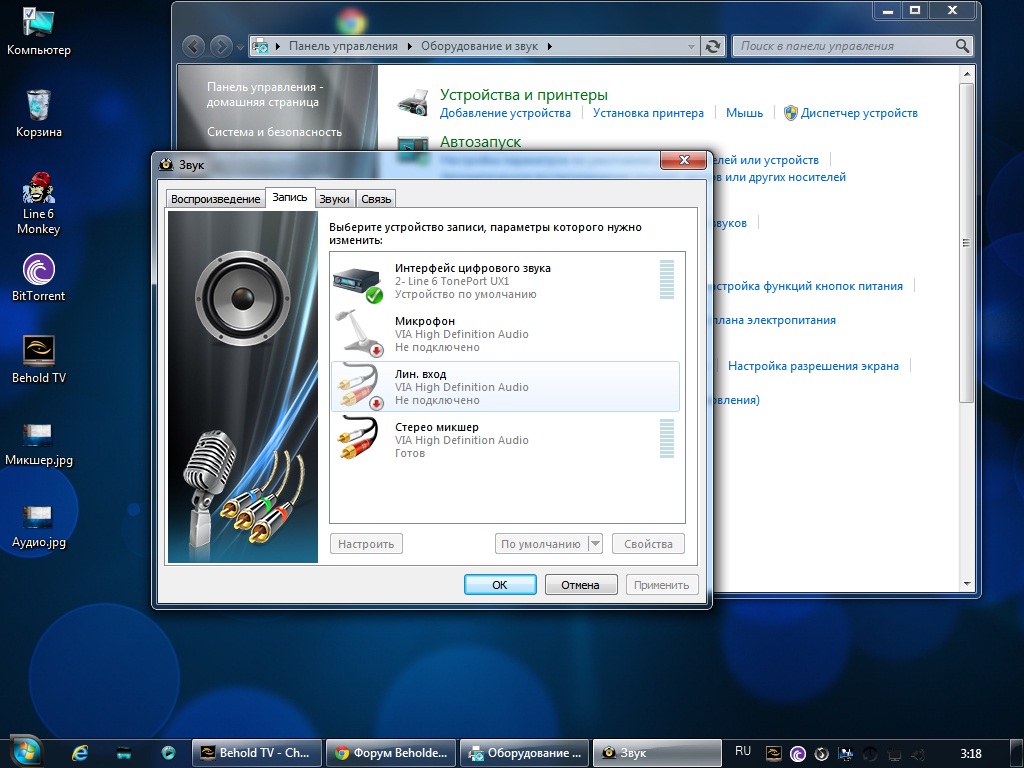
Task: Switch to the Звуки tab
Action: [334, 199]
